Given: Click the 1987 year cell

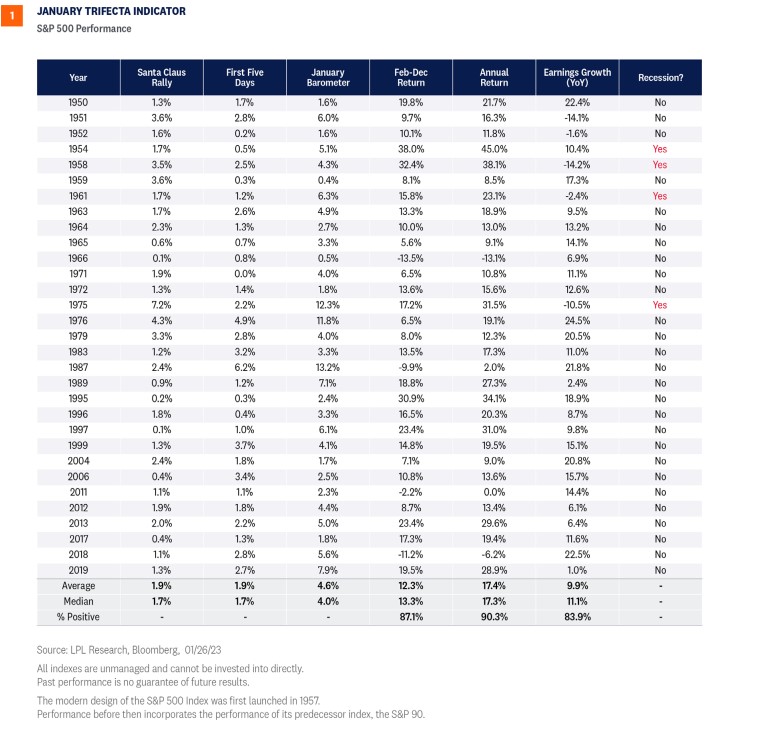Looking at the screenshot, I should coord(78,368).
